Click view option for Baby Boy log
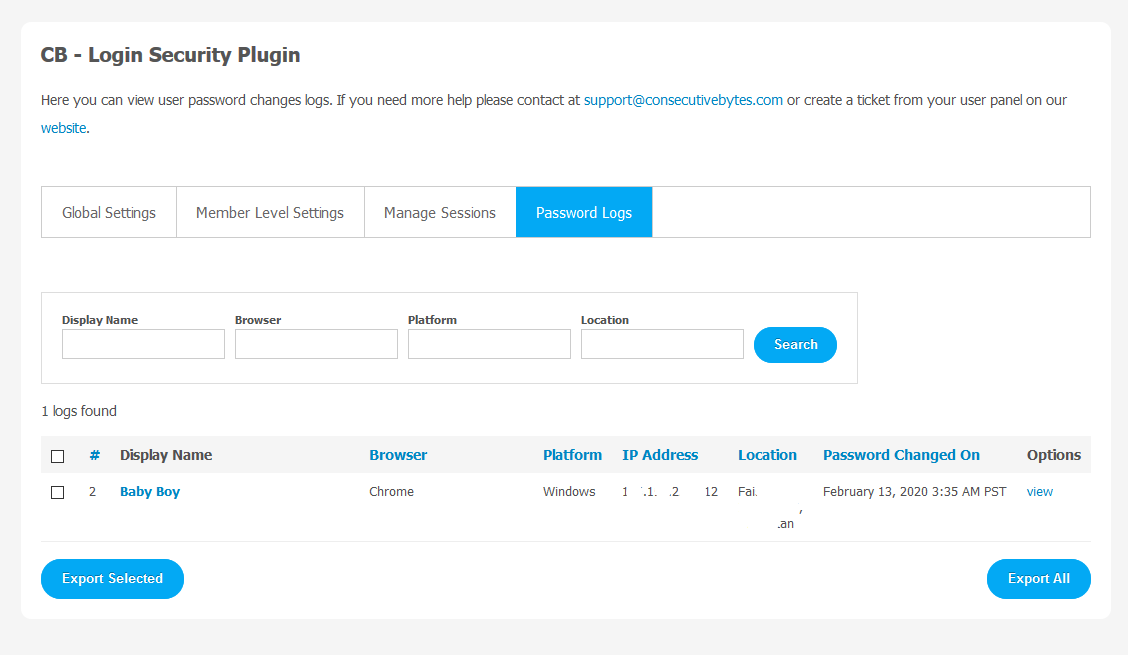This screenshot has height=655, width=1128. click(1039, 492)
